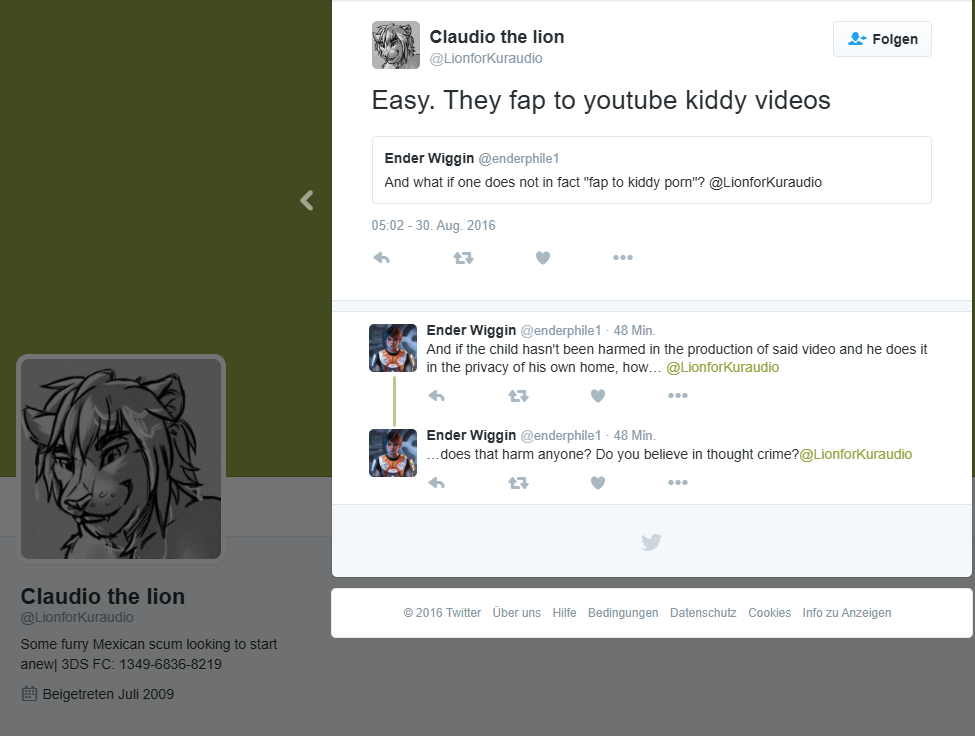
Task: Go to previous tweet with left chevron
Action: [x=307, y=200]
